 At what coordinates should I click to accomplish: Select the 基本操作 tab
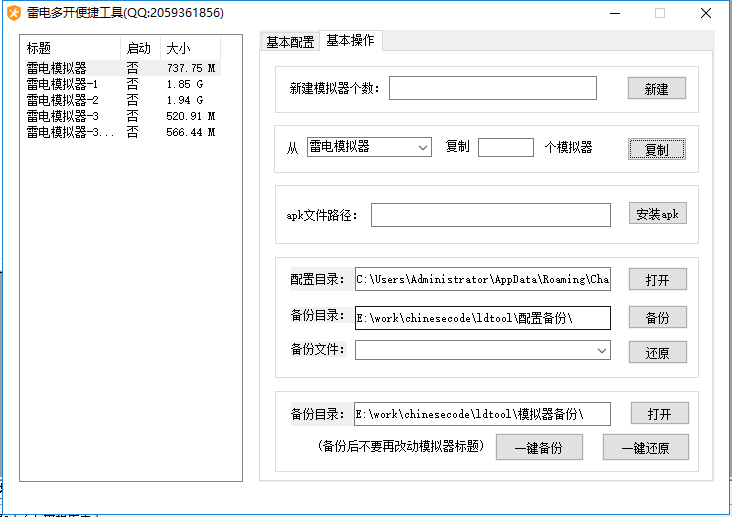pos(350,41)
